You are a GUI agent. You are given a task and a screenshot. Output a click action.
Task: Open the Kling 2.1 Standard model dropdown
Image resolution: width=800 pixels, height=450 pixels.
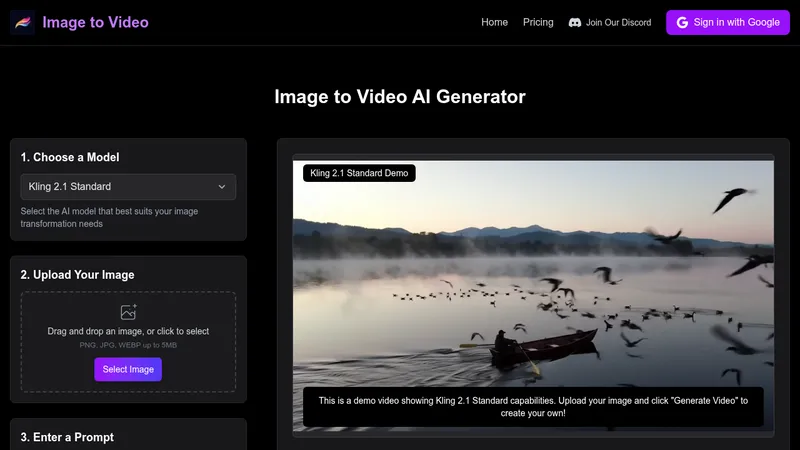[128, 187]
